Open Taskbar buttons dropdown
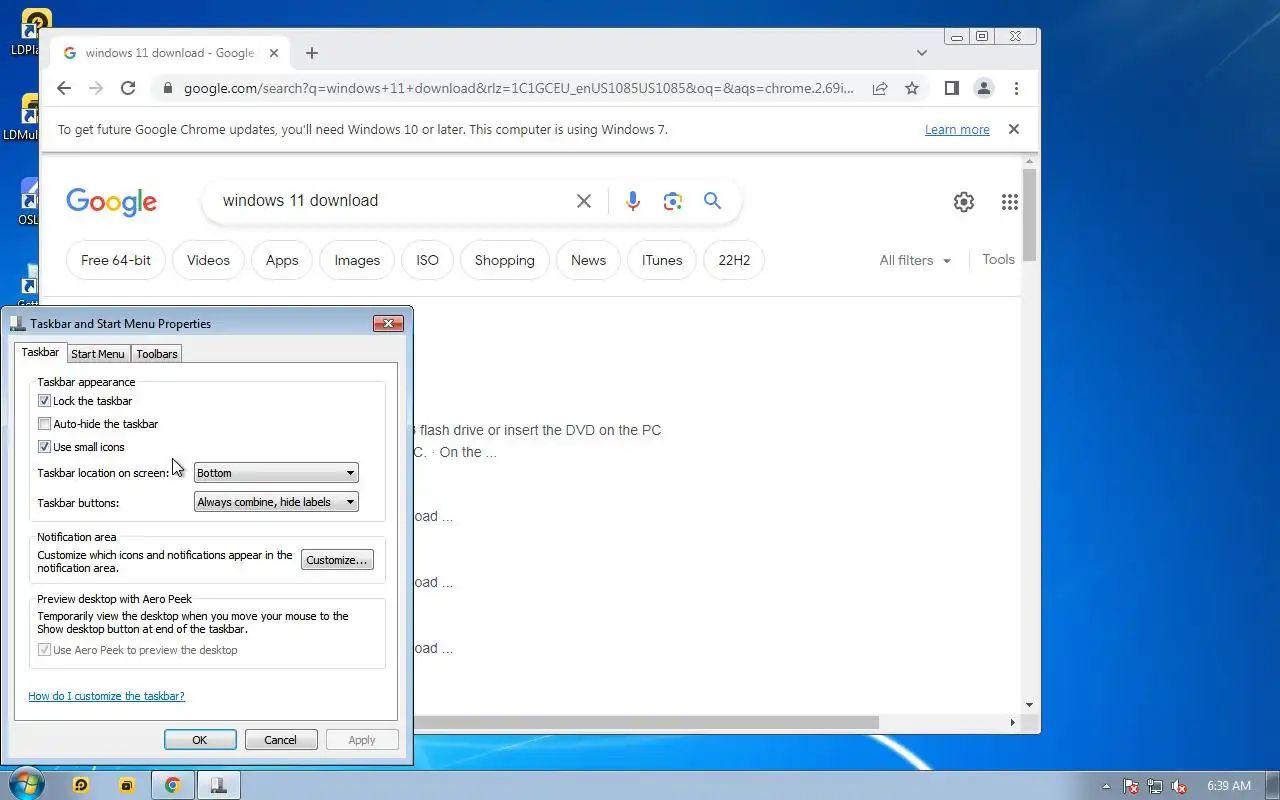This screenshot has height=800, width=1280. pos(276,502)
